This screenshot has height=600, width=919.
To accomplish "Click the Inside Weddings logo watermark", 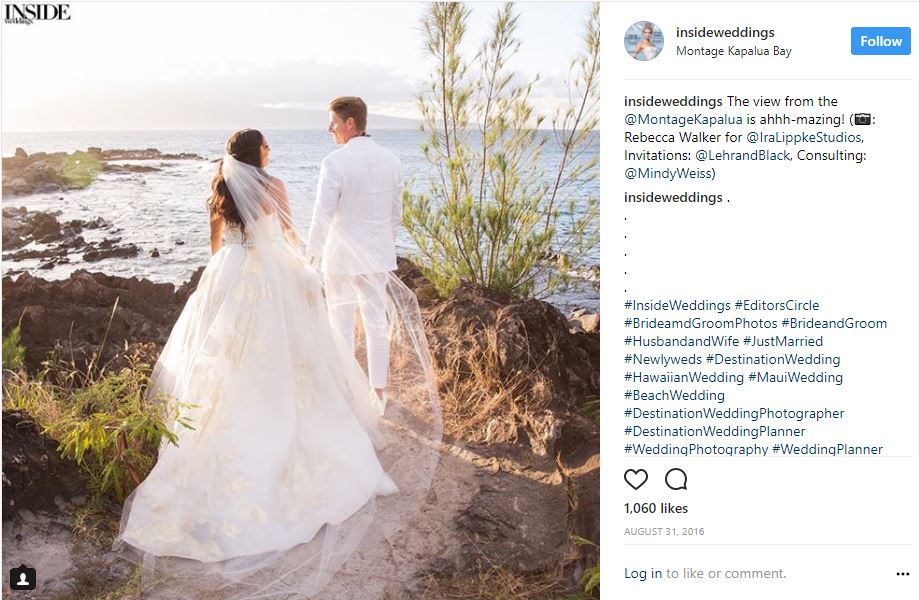I will [37, 13].
